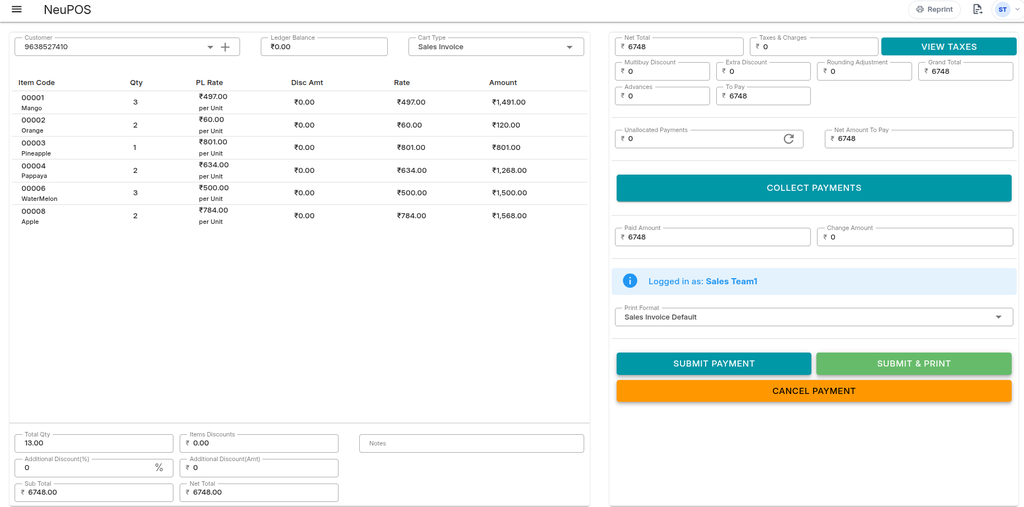Click the Taxes & Charges field
The image size is (1024, 507).
(x=814, y=46)
